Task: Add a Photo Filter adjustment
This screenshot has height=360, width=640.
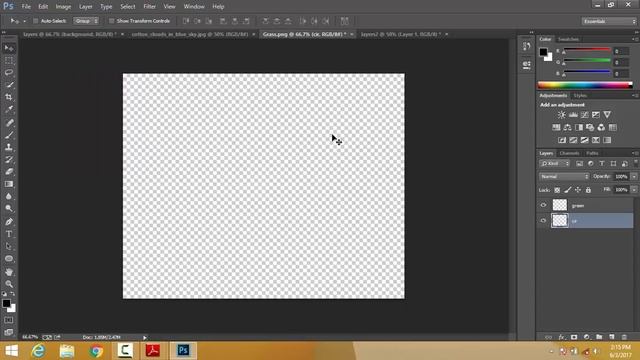Action: pos(590,127)
